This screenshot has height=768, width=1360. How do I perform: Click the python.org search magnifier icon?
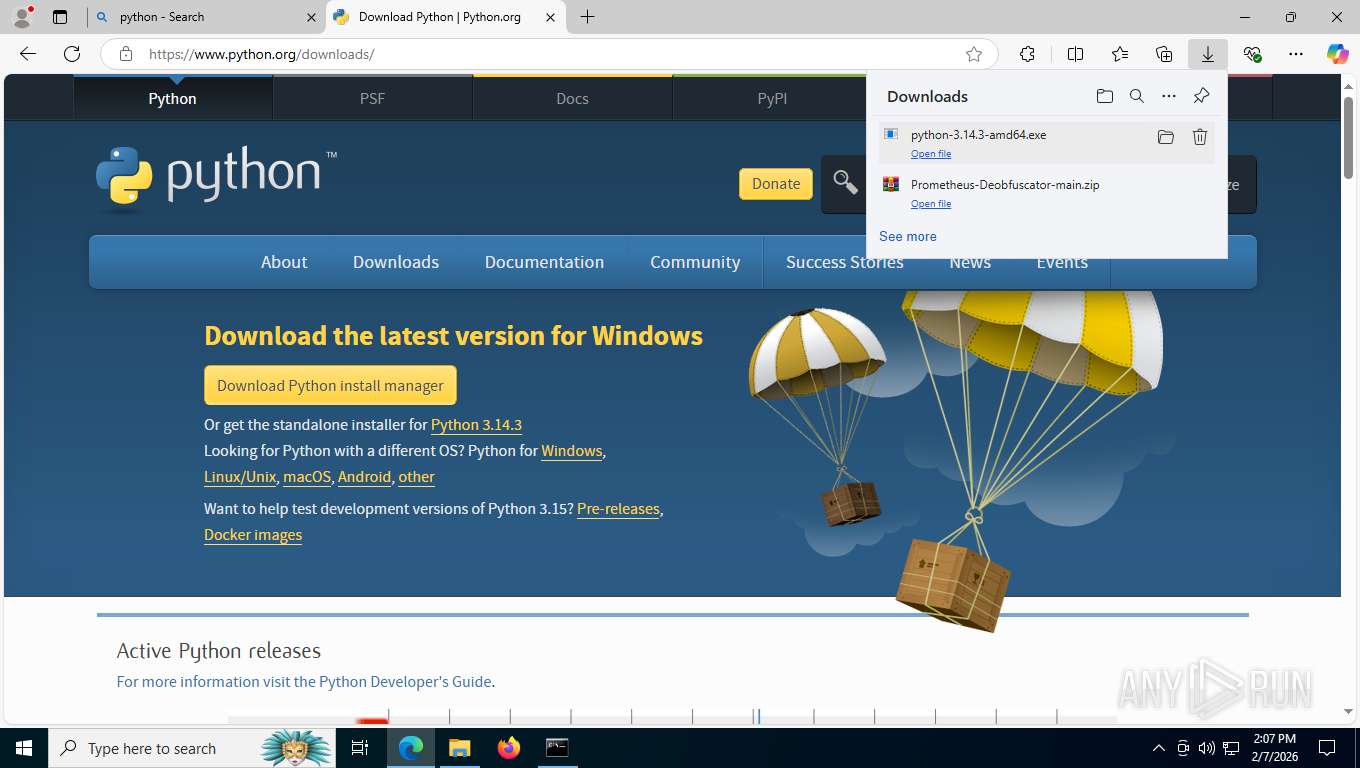[x=845, y=182]
